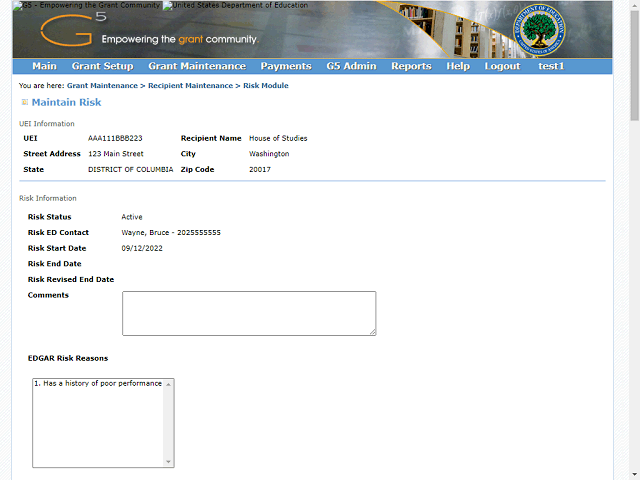Click the EDGAR Risk Reasons label

click(68, 358)
